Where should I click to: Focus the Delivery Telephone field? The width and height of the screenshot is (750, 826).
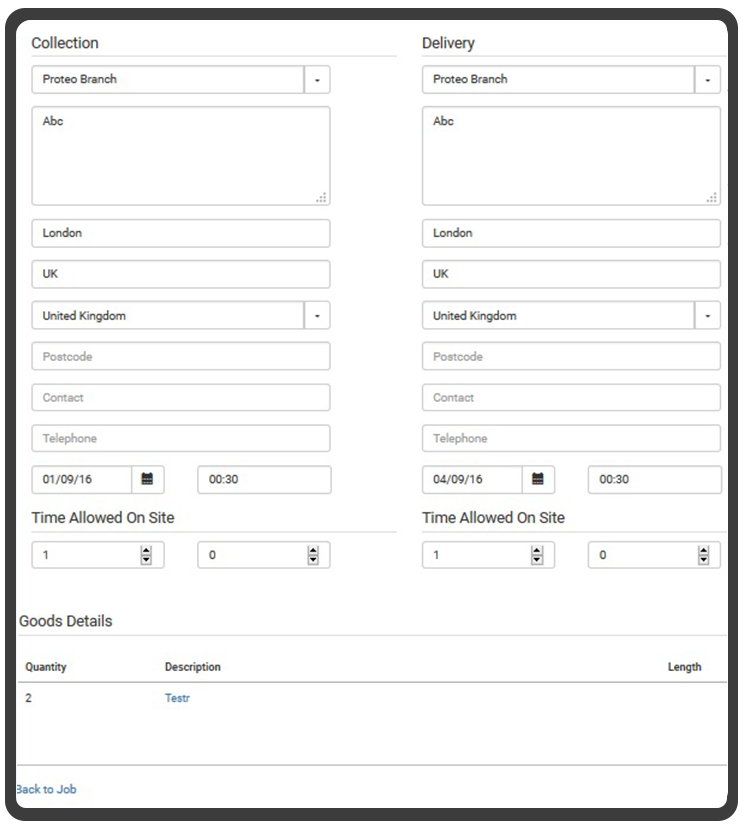(x=571, y=438)
